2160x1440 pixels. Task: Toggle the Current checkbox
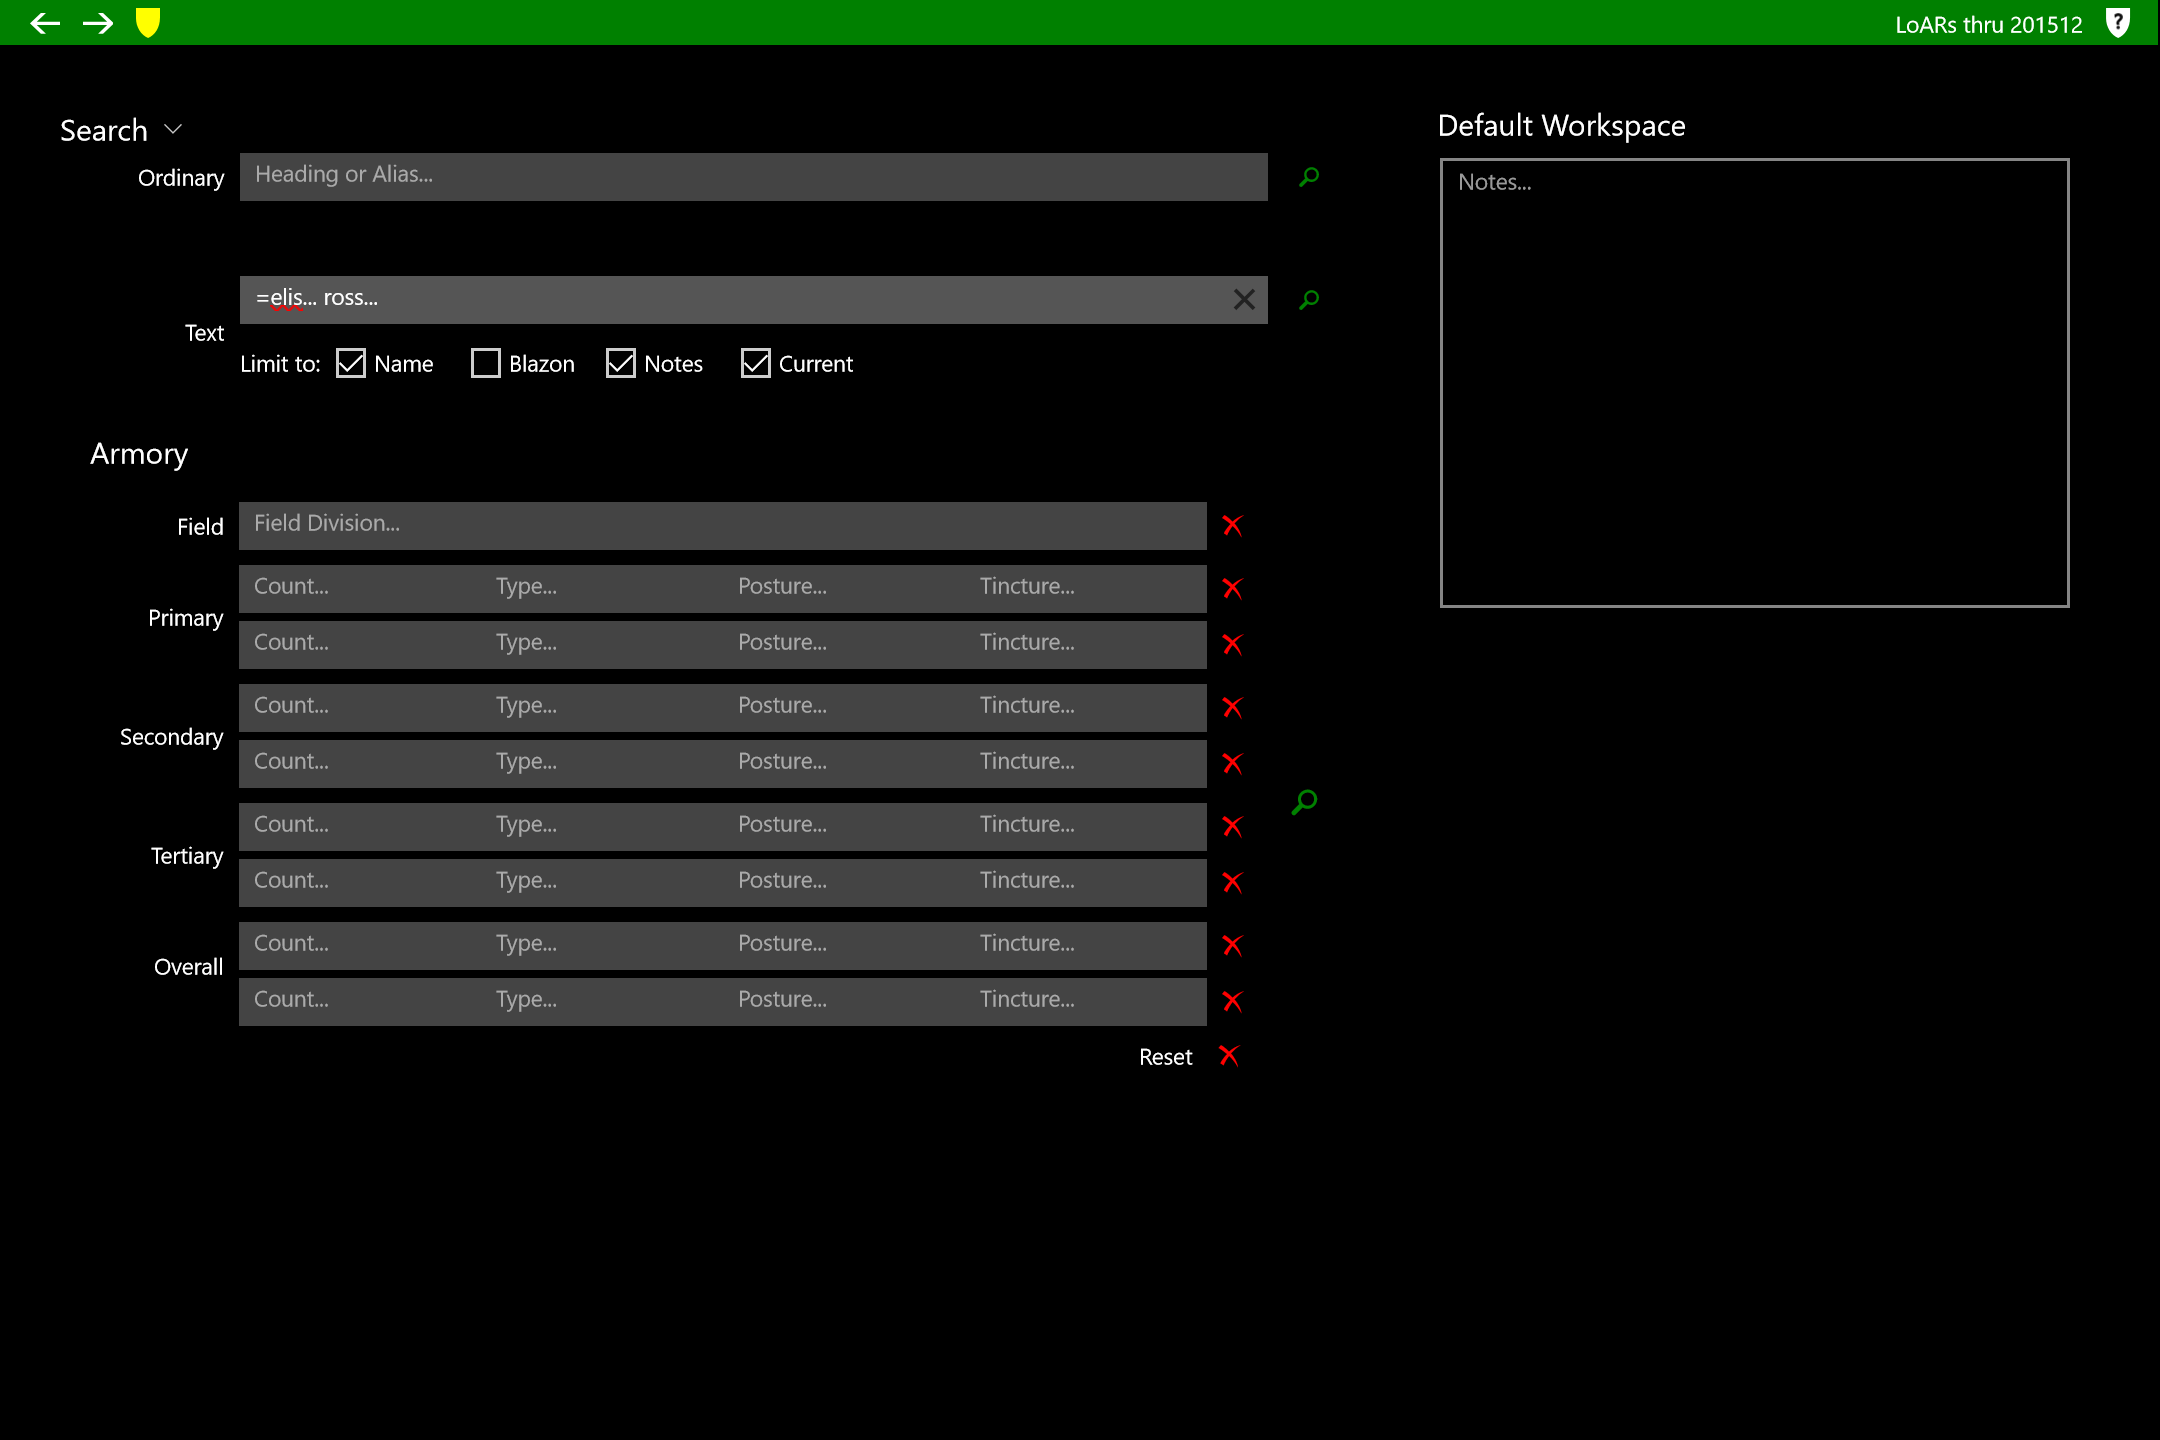(756, 364)
